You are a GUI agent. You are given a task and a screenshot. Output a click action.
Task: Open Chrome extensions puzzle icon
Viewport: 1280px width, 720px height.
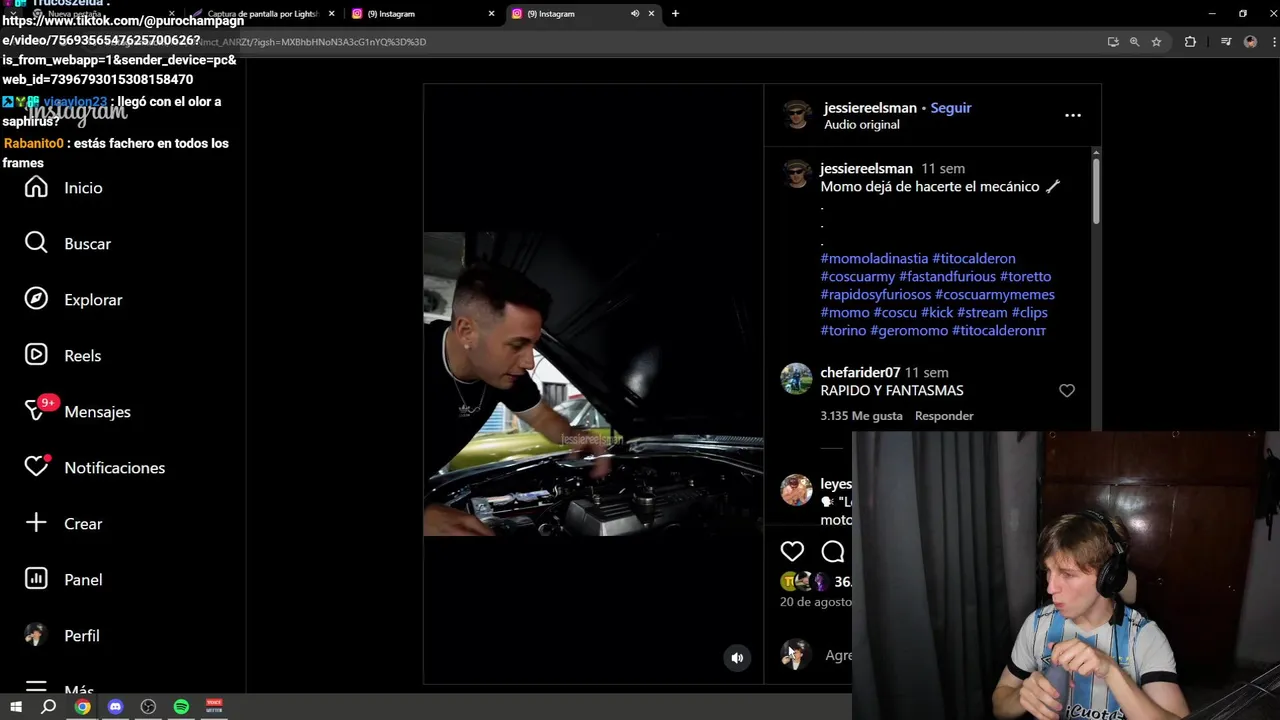pos(1190,42)
